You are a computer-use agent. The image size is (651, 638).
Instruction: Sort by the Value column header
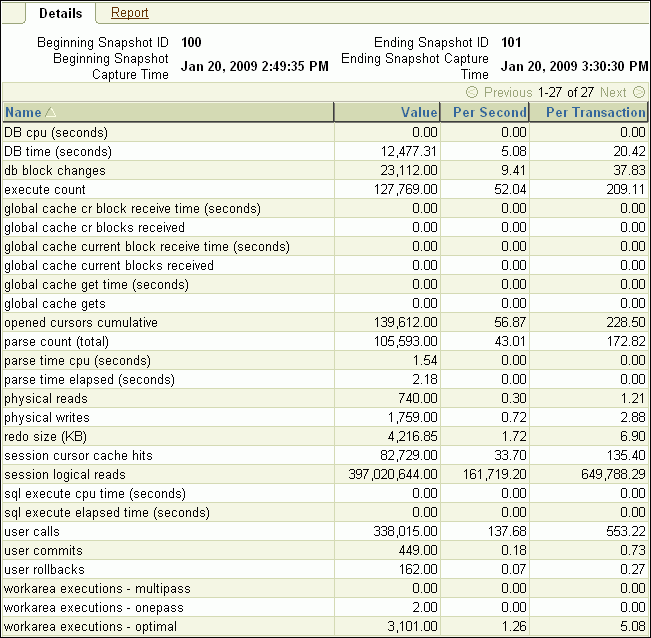(x=418, y=113)
